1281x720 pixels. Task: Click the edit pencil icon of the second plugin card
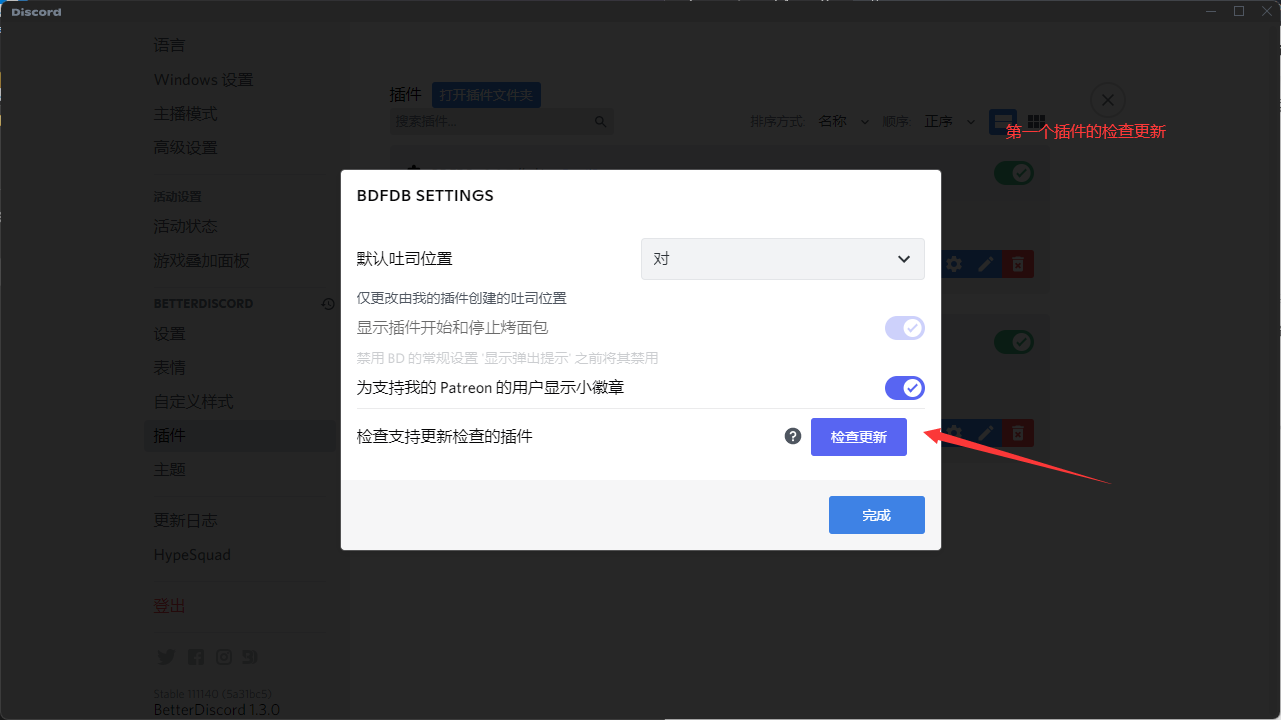[986, 433]
